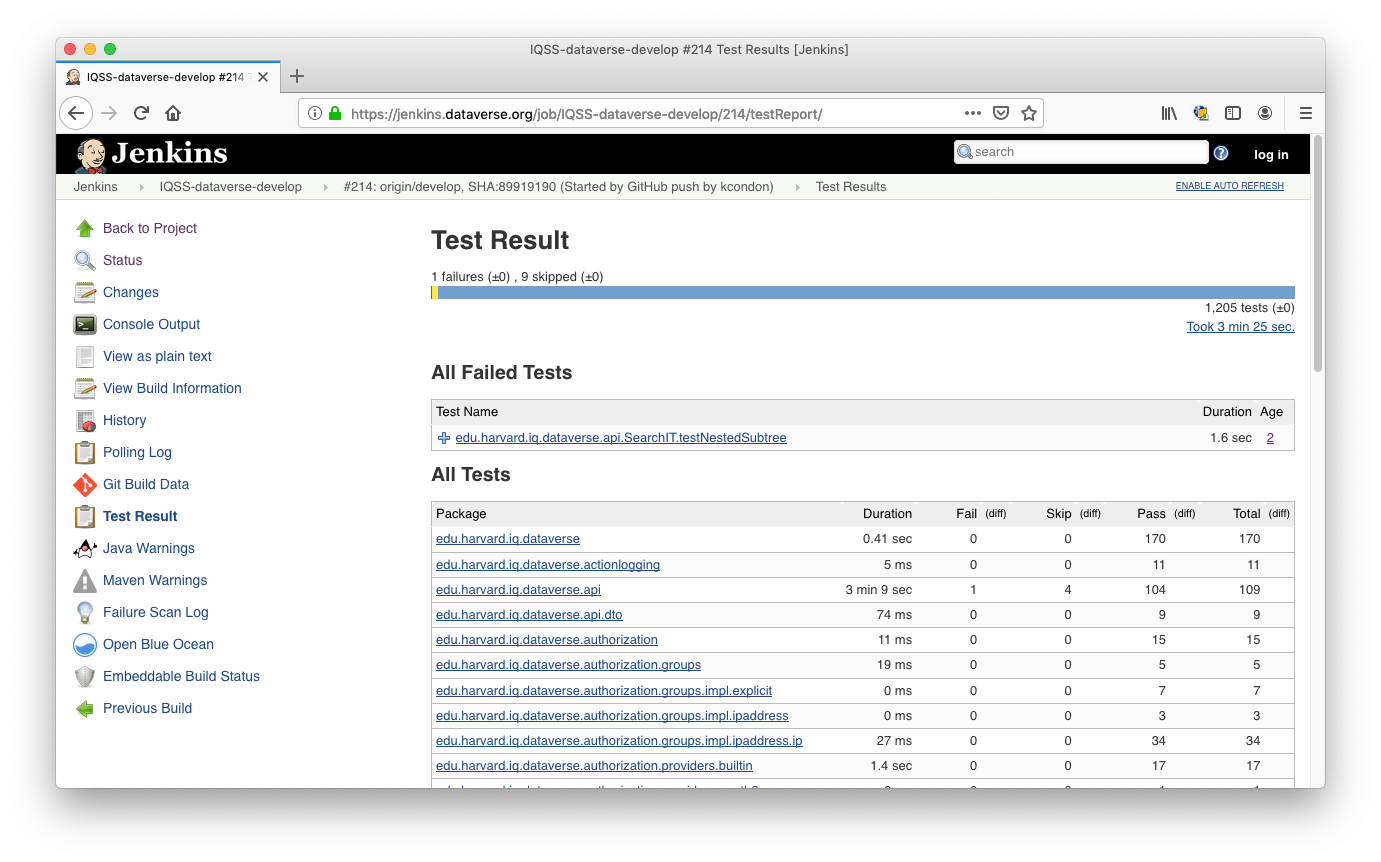Click the Open Blue Ocean icon

point(85,644)
